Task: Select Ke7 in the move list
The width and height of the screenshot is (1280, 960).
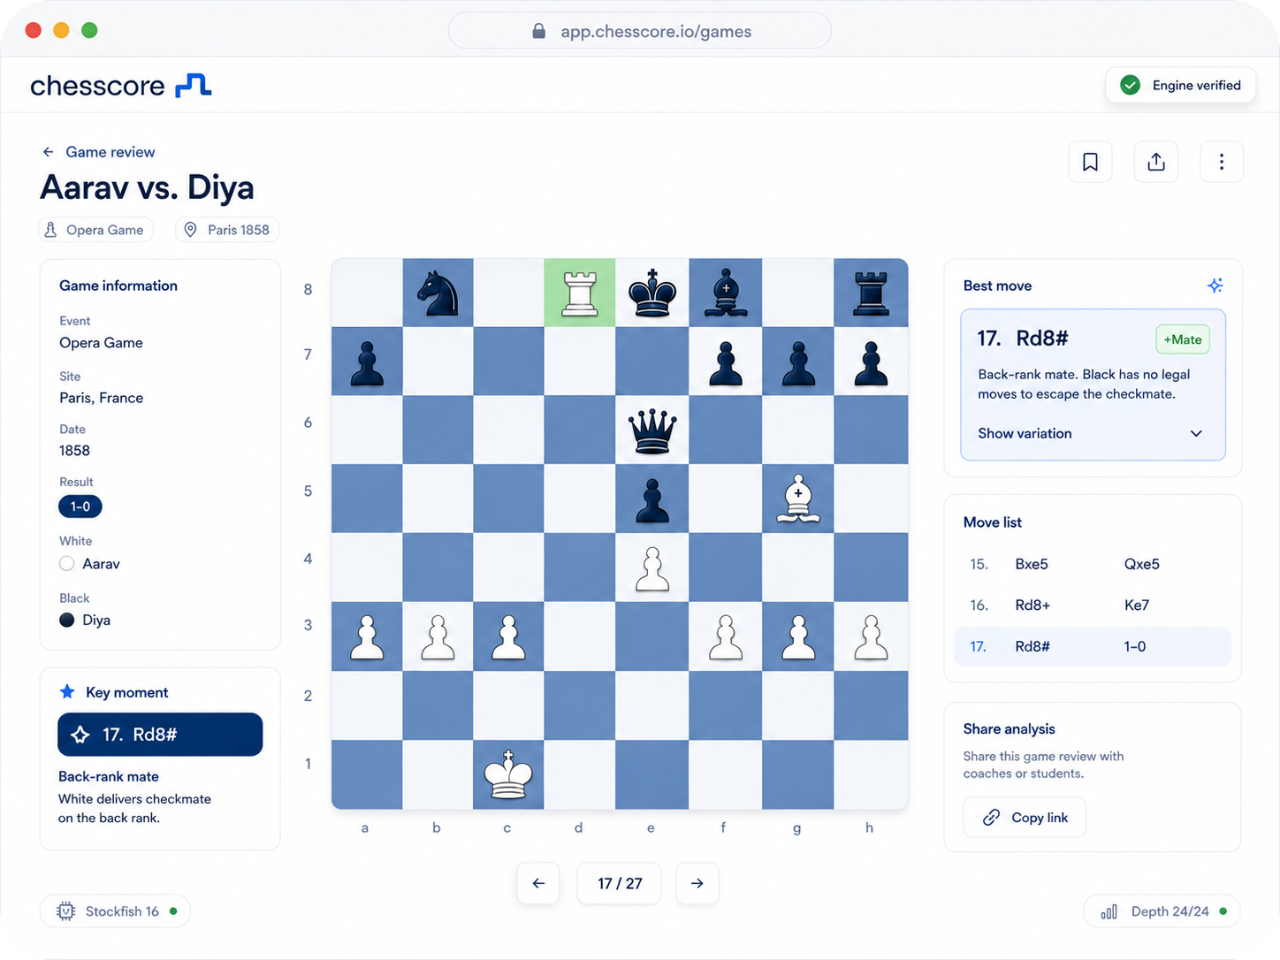Action: click(1137, 605)
